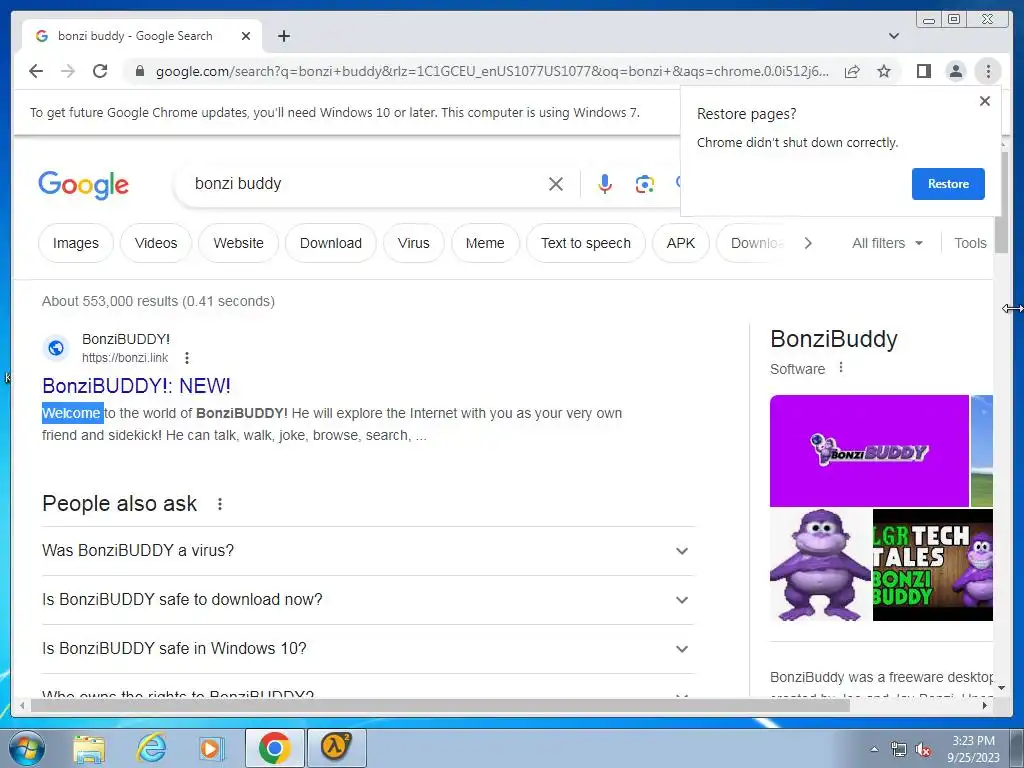Open the tab search chevron in the title bar
The height and width of the screenshot is (768, 1024).
click(894, 36)
